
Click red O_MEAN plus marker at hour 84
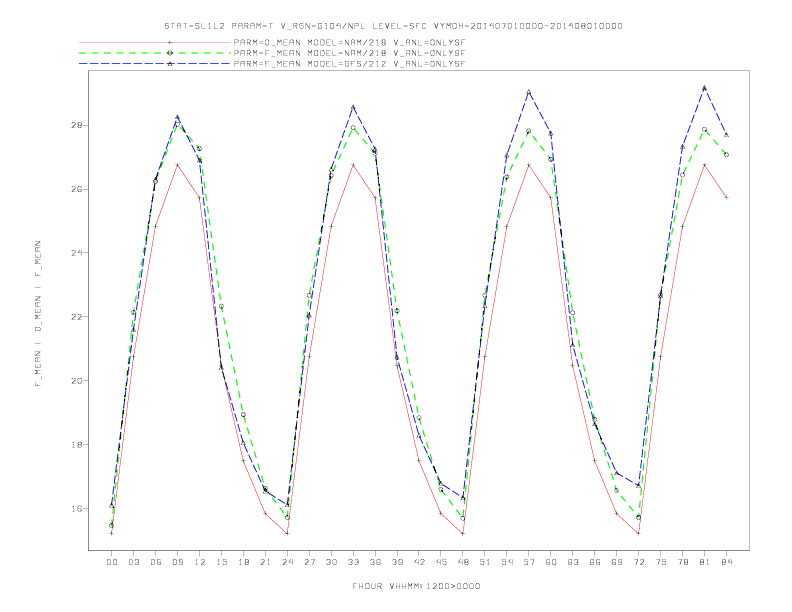click(726, 197)
